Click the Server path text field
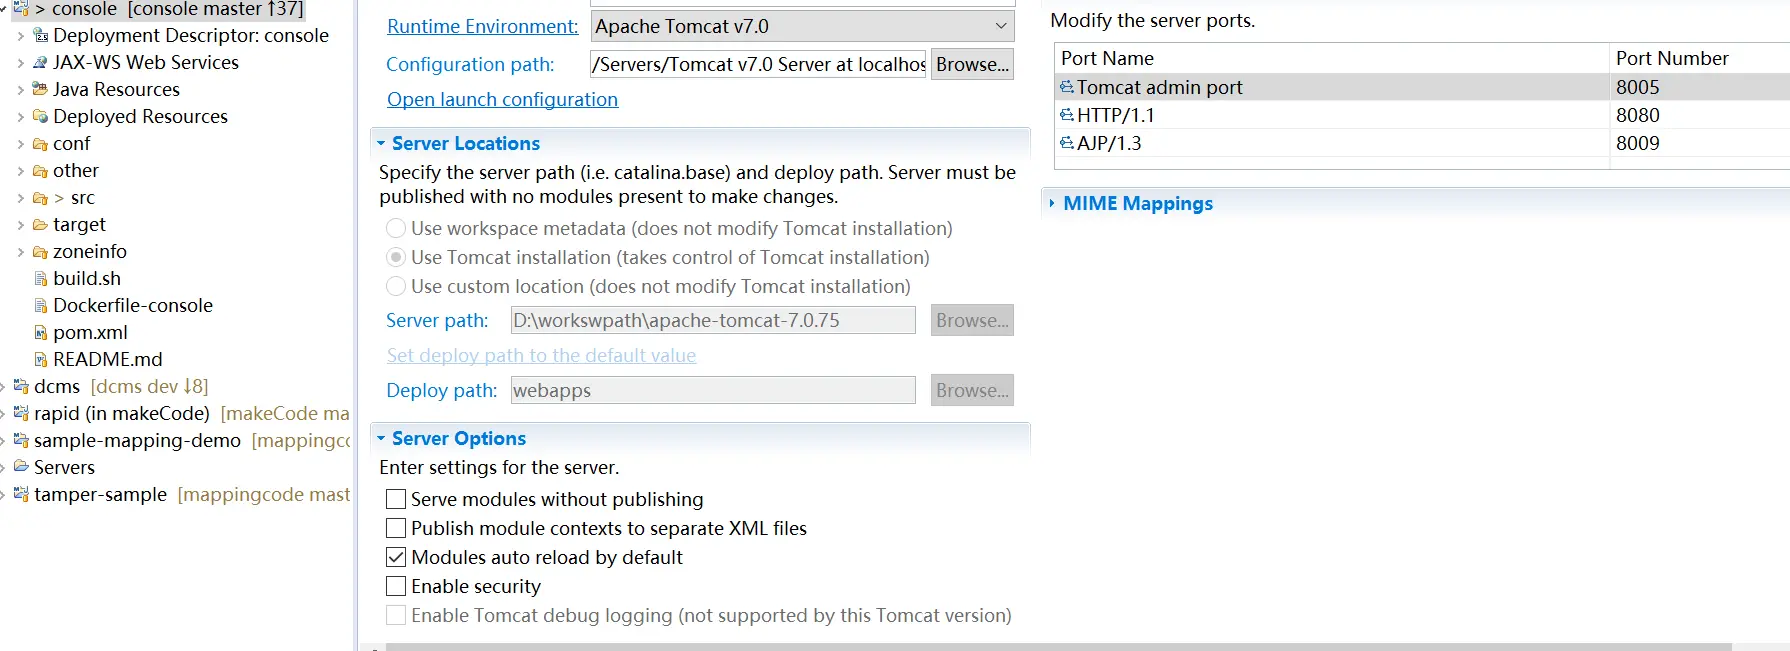Viewport: 1790px width, 651px height. point(713,320)
